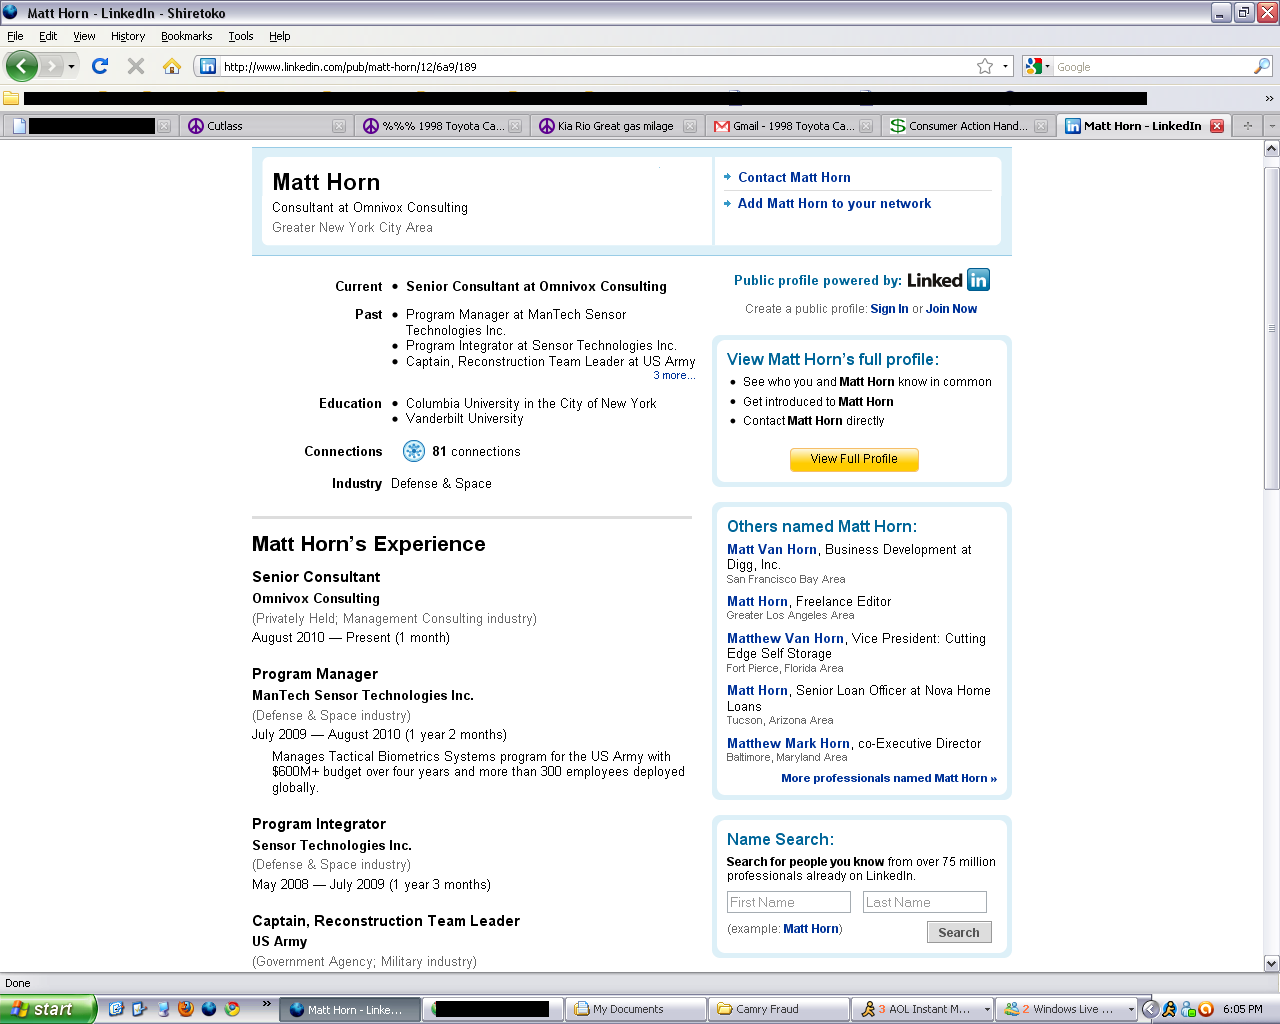Switch to the Kia Rio Great gas milage tab
The image size is (1280, 1024).
(x=616, y=126)
